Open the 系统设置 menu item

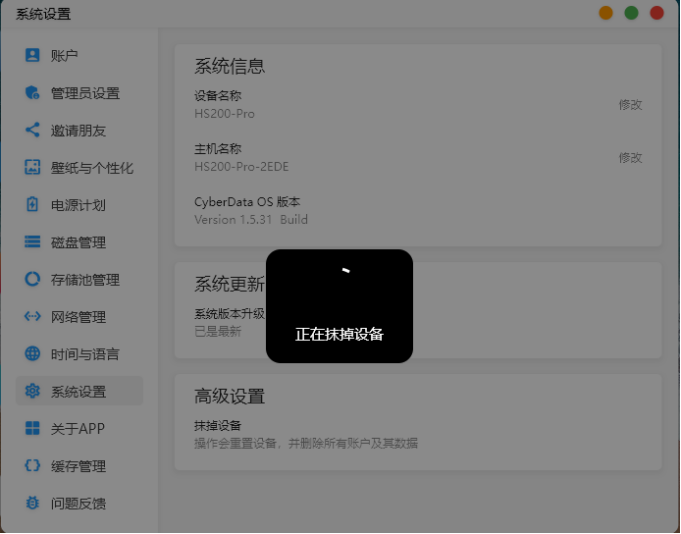[79, 391]
